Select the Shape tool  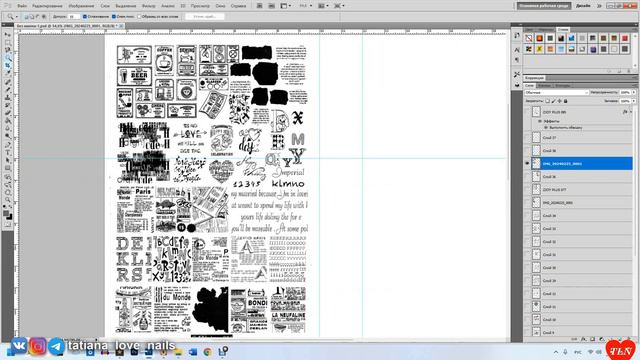8,168
